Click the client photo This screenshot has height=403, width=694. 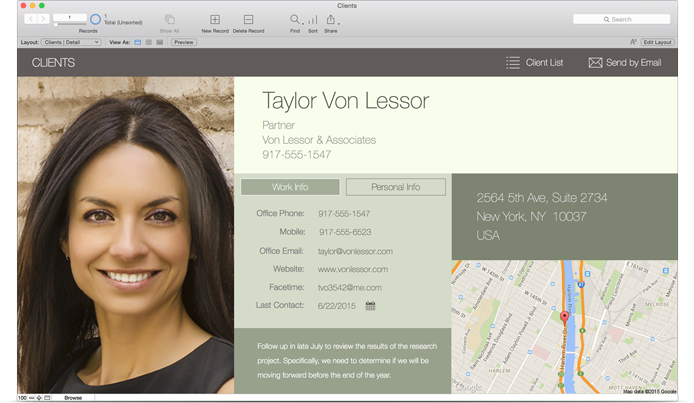click(126, 235)
